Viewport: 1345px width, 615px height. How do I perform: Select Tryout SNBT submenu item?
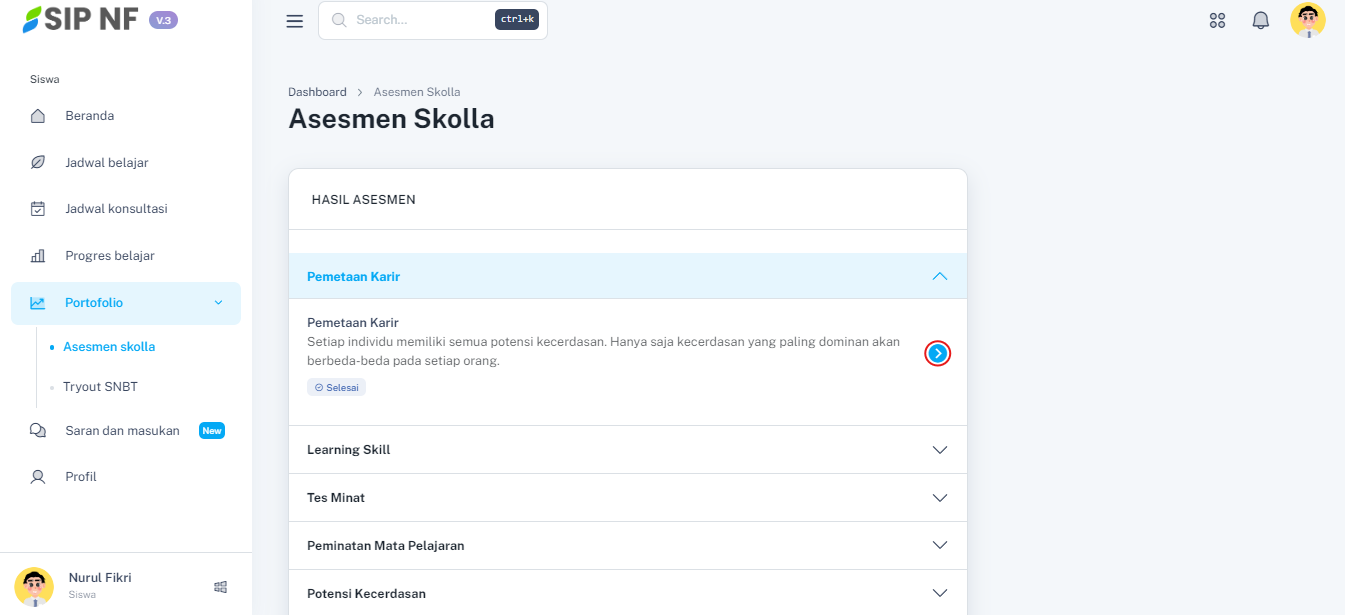[99, 386]
